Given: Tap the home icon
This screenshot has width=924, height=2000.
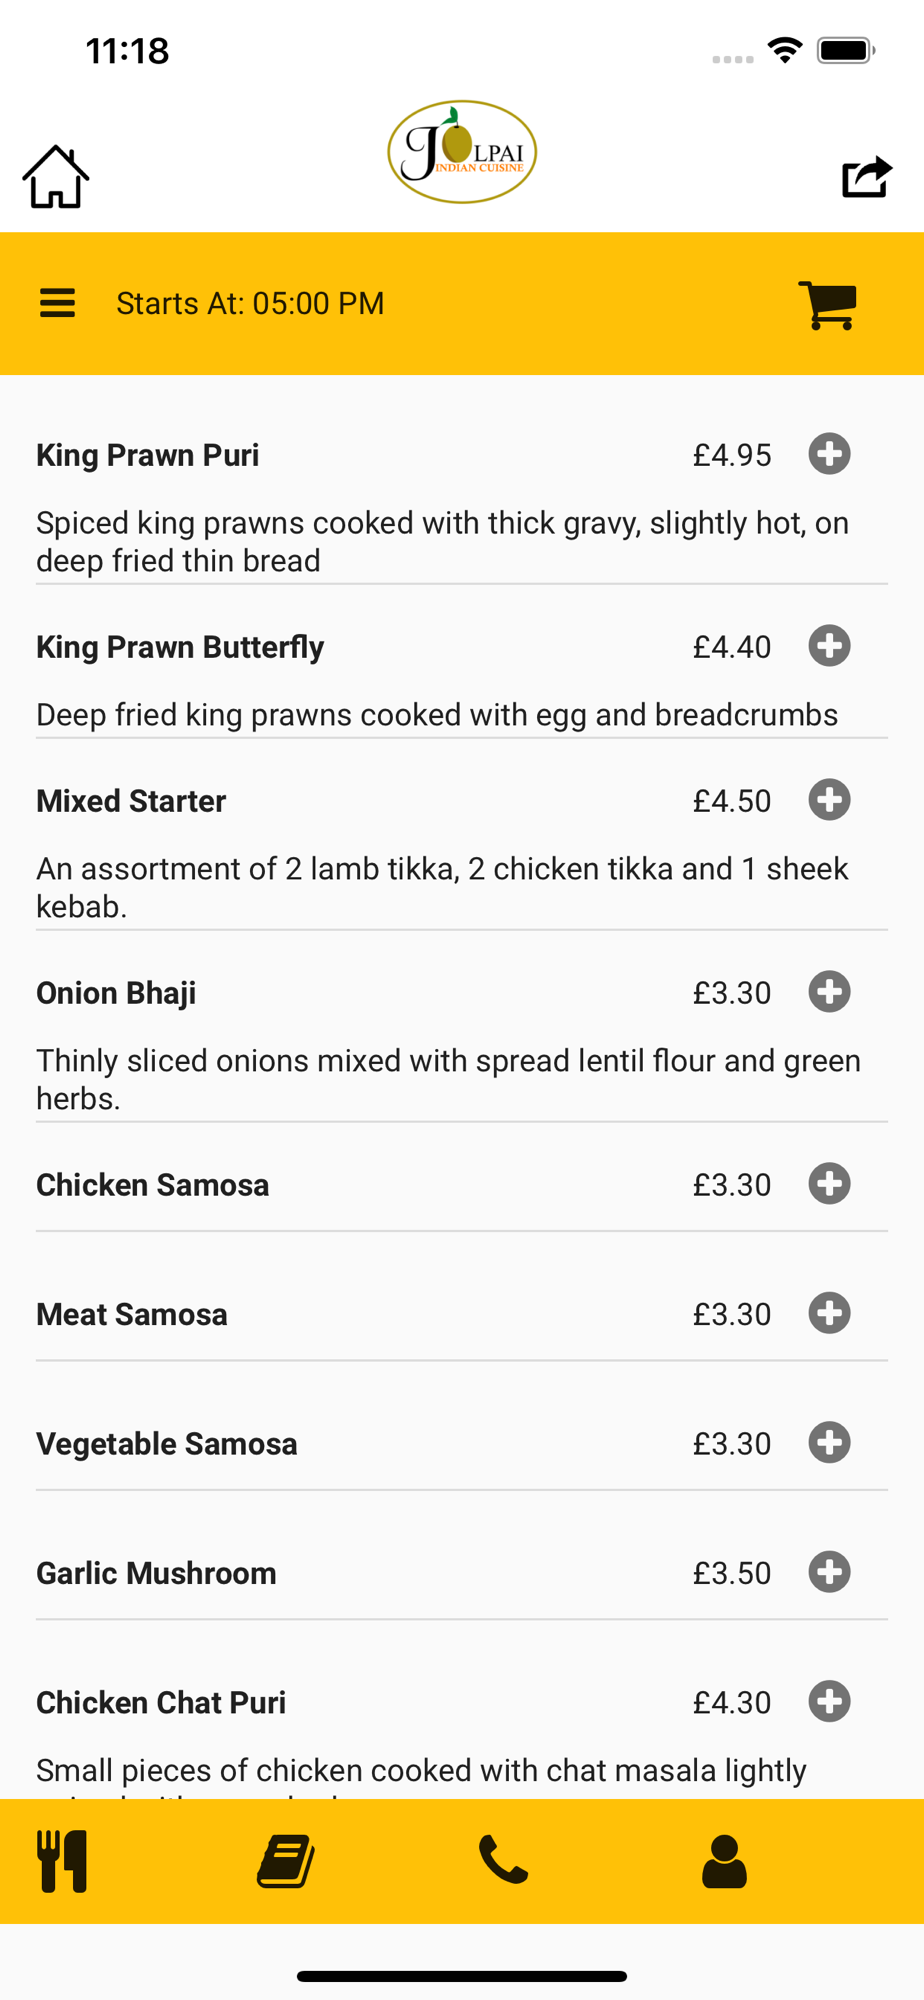Looking at the screenshot, I should point(56,177).
